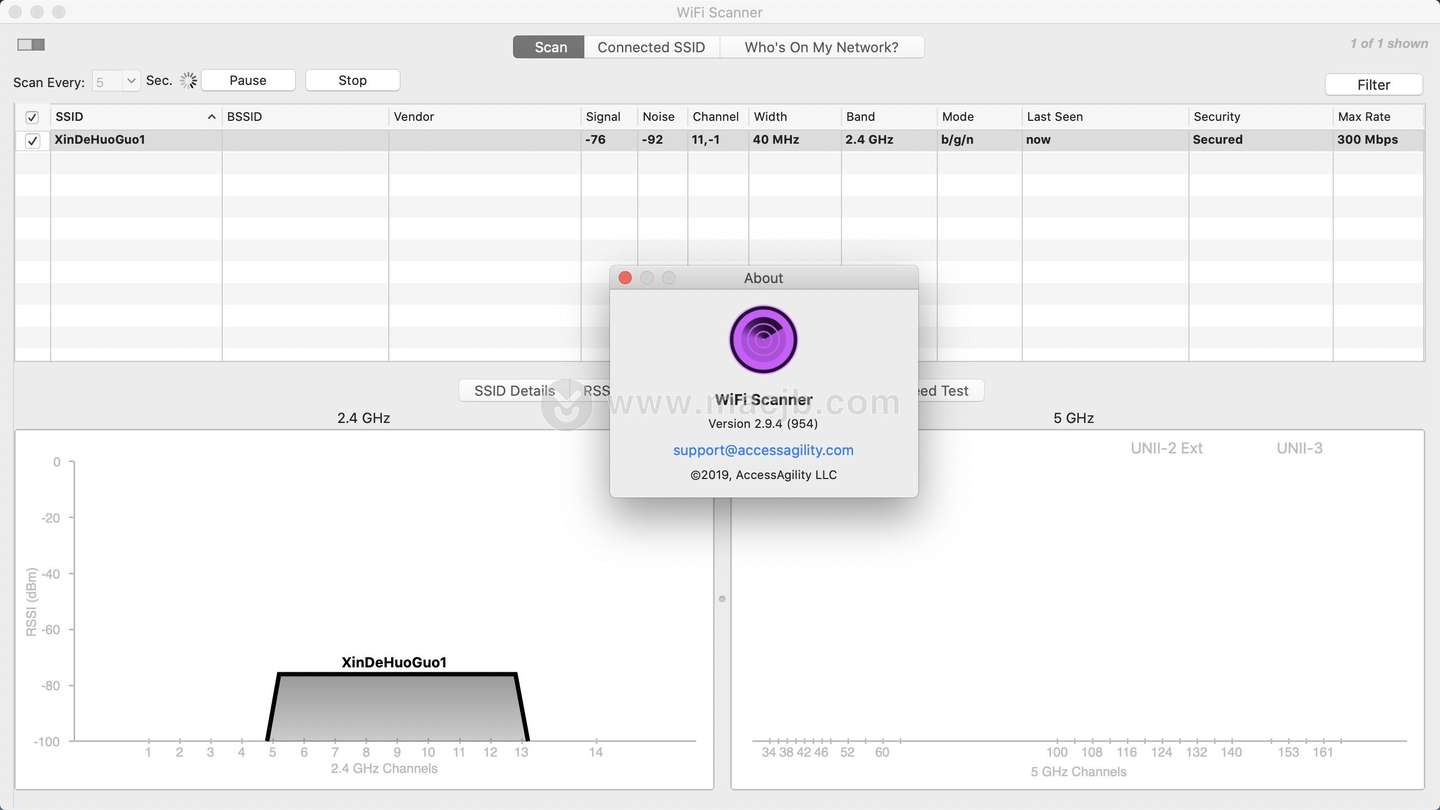Click the '5 GHz Channels' axis label
The width and height of the screenshot is (1440, 810).
click(1078, 772)
